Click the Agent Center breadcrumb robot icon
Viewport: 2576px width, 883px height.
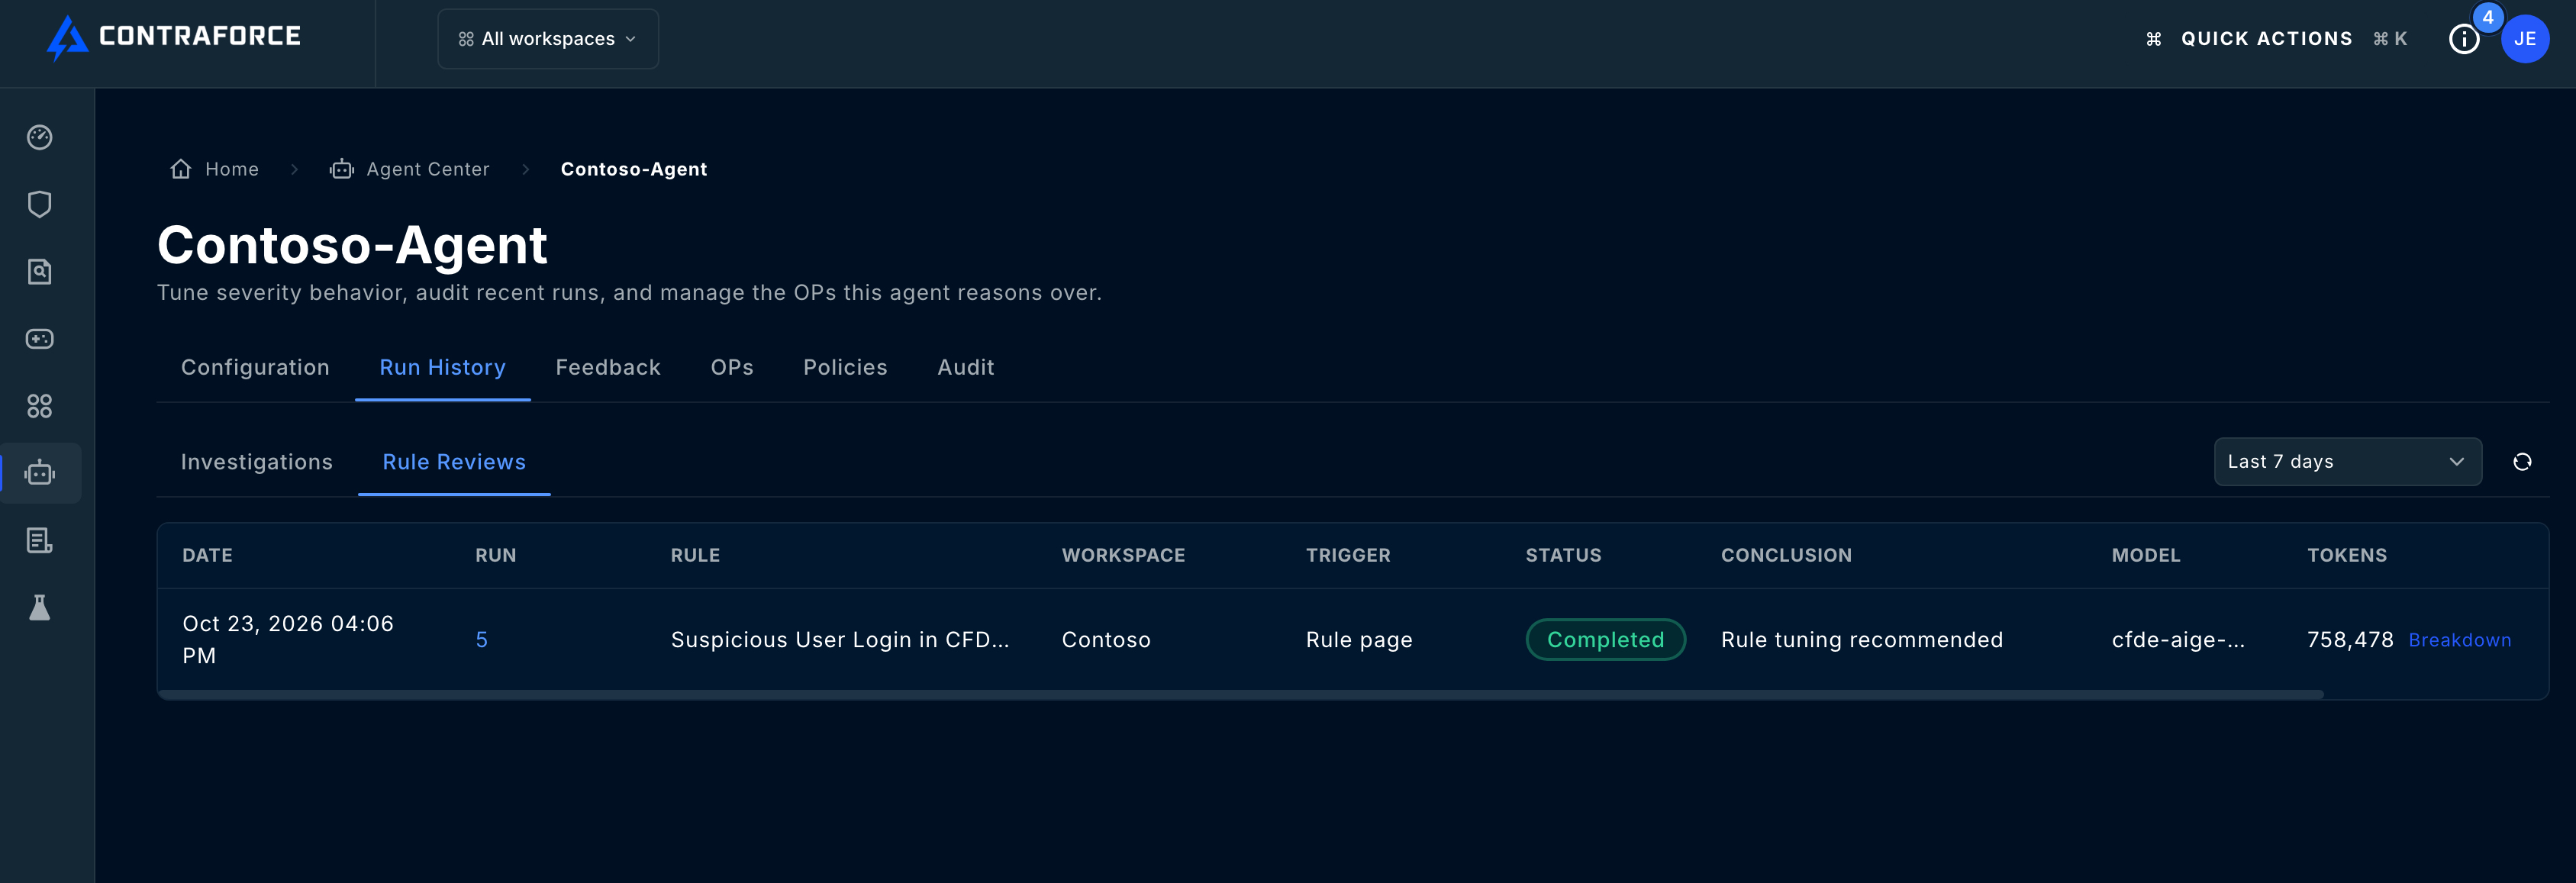click(x=342, y=169)
